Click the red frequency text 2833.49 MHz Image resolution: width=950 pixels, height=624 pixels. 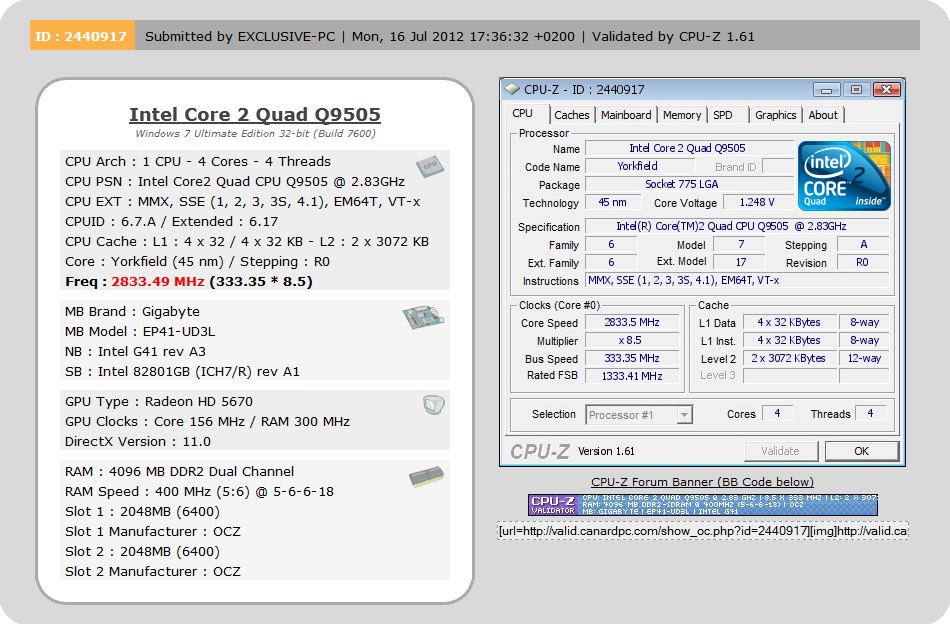point(158,281)
